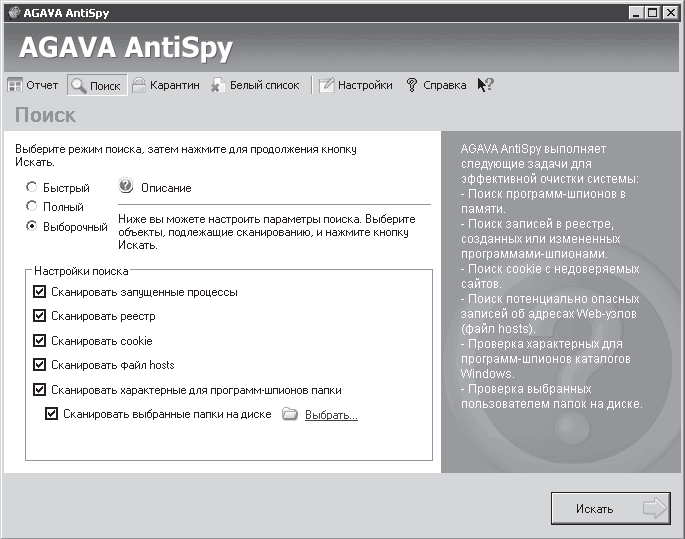
Task: Activate the What's This help cursor icon
Action: click(x=485, y=86)
